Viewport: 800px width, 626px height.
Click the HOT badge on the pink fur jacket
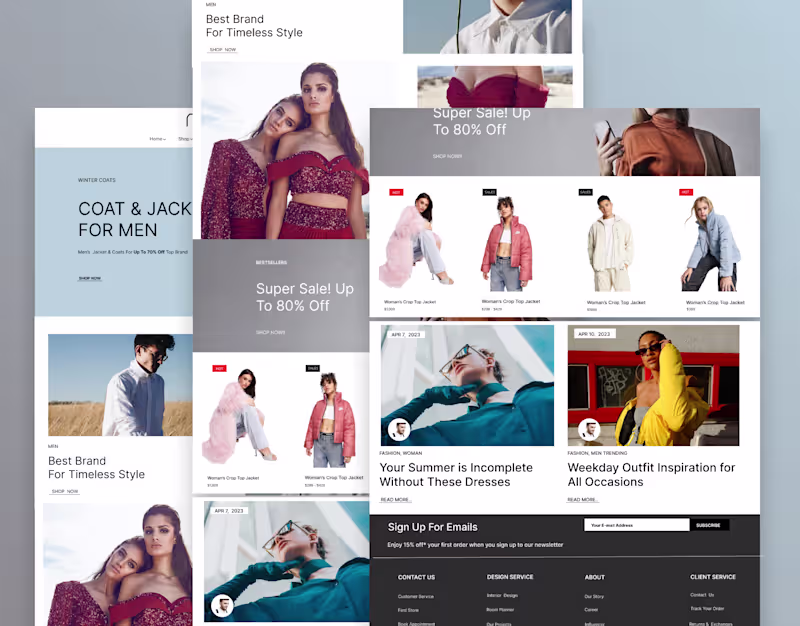pyautogui.click(x=398, y=192)
